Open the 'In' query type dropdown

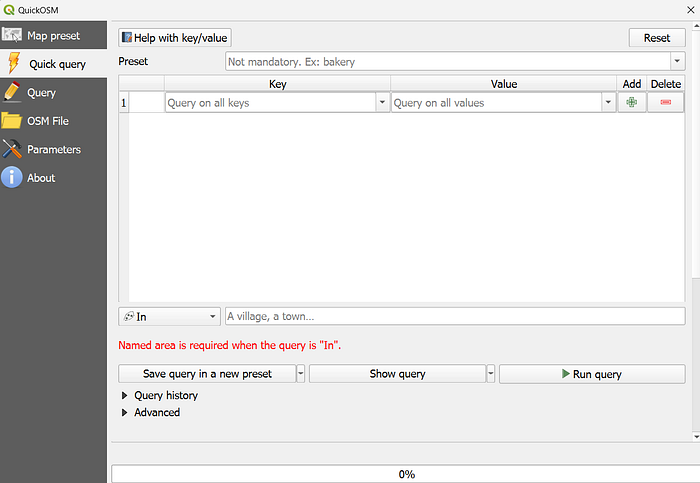tap(169, 316)
